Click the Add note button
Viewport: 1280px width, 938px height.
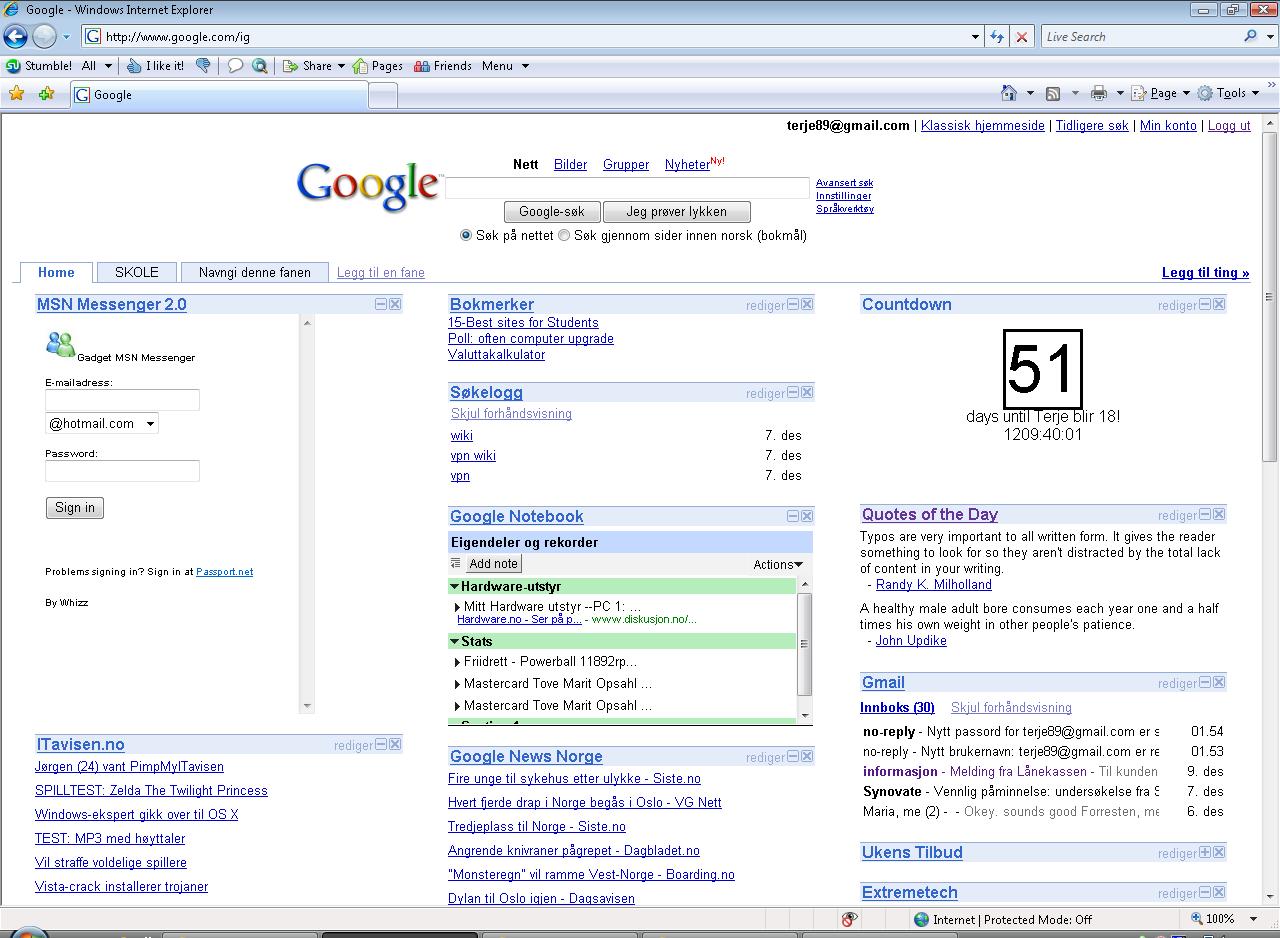click(x=493, y=564)
